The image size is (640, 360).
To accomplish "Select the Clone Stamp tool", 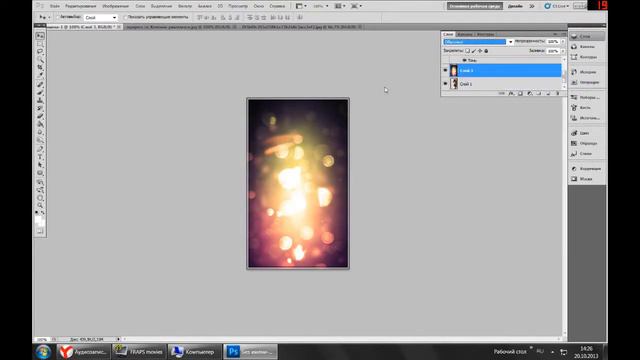I will pos(40,100).
